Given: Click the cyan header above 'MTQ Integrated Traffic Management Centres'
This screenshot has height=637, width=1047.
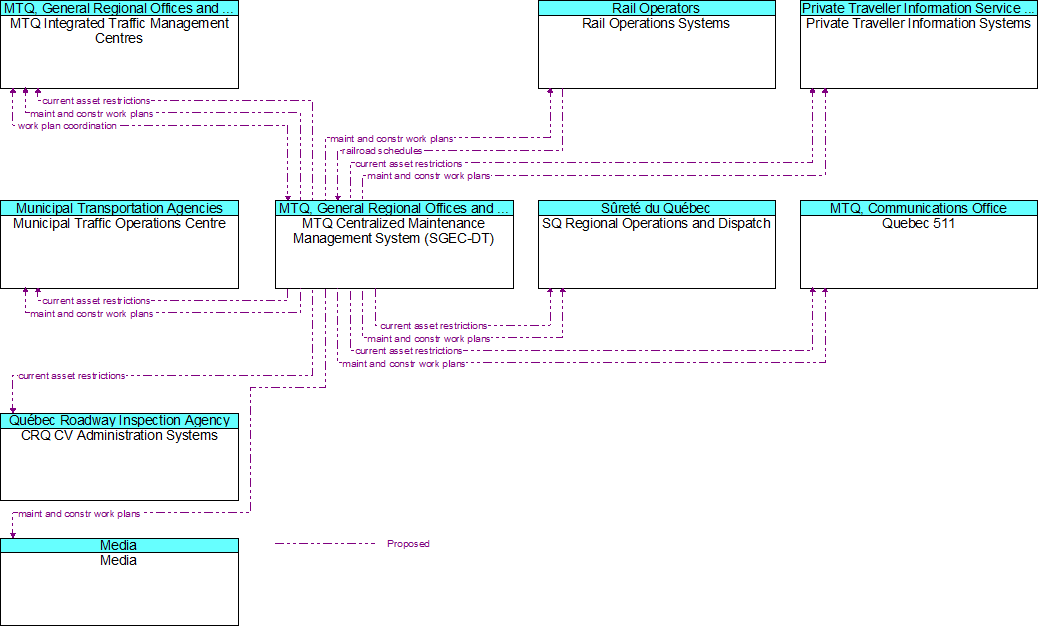Looking at the screenshot, I should pyautogui.click(x=120, y=8).
